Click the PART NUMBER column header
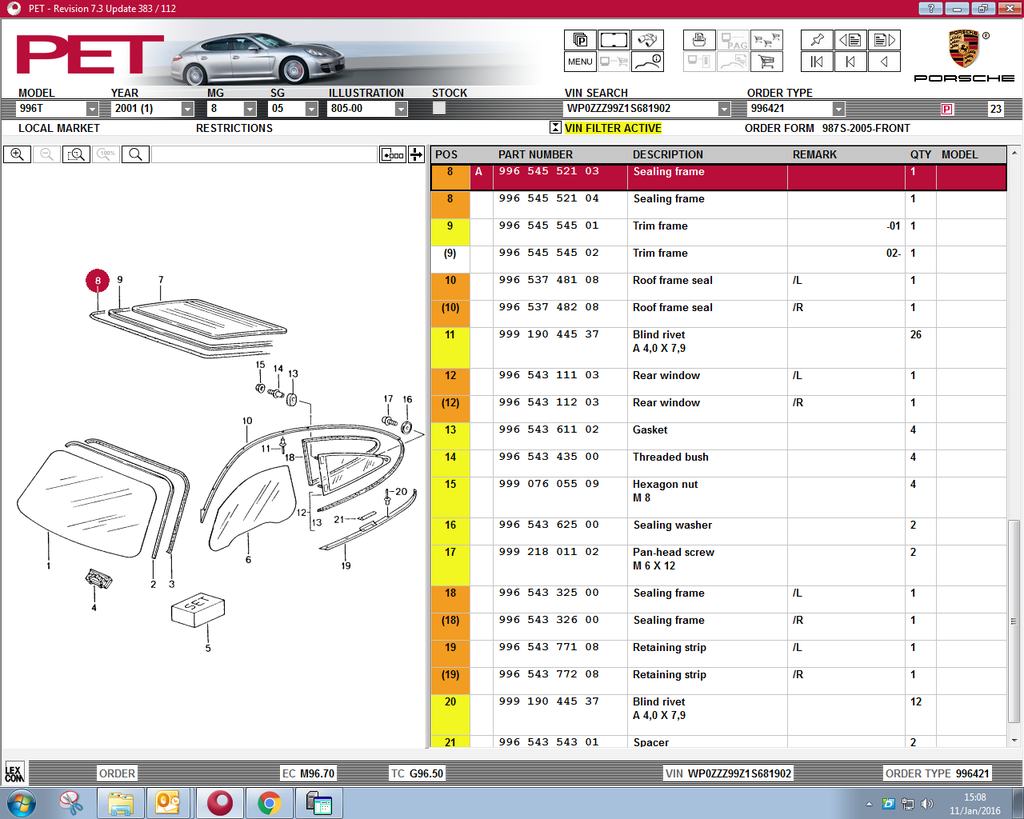Viewport: 1024px width, 819px height. pos(536,155)
